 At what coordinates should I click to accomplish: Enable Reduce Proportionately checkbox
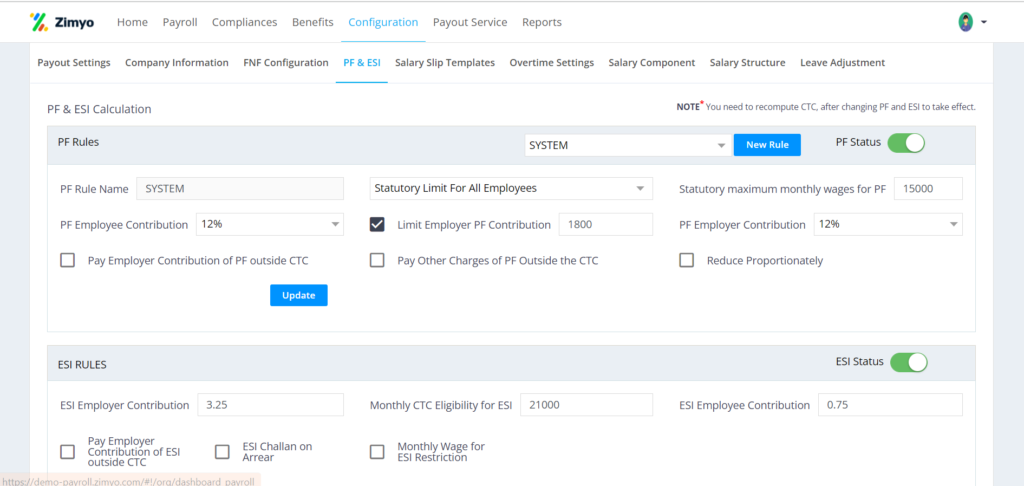[686, 261]
